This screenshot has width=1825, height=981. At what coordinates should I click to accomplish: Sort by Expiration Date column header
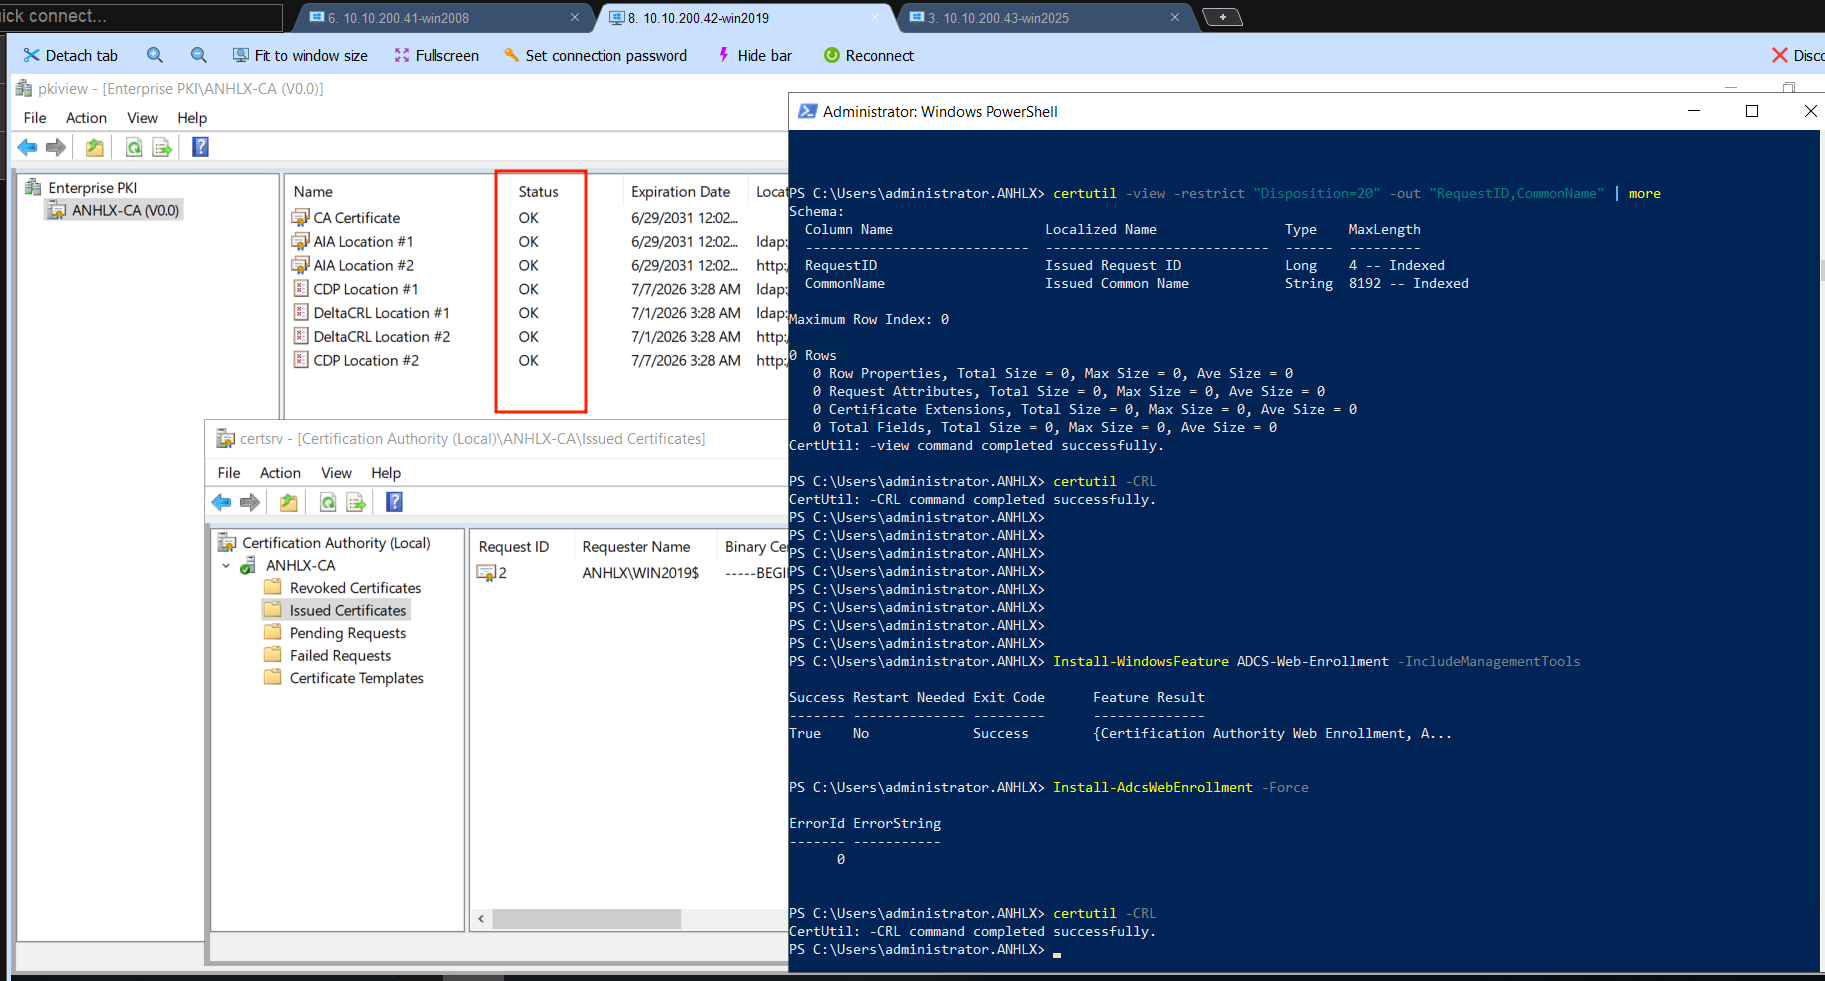pyautogui.click(x=680, y=192)
